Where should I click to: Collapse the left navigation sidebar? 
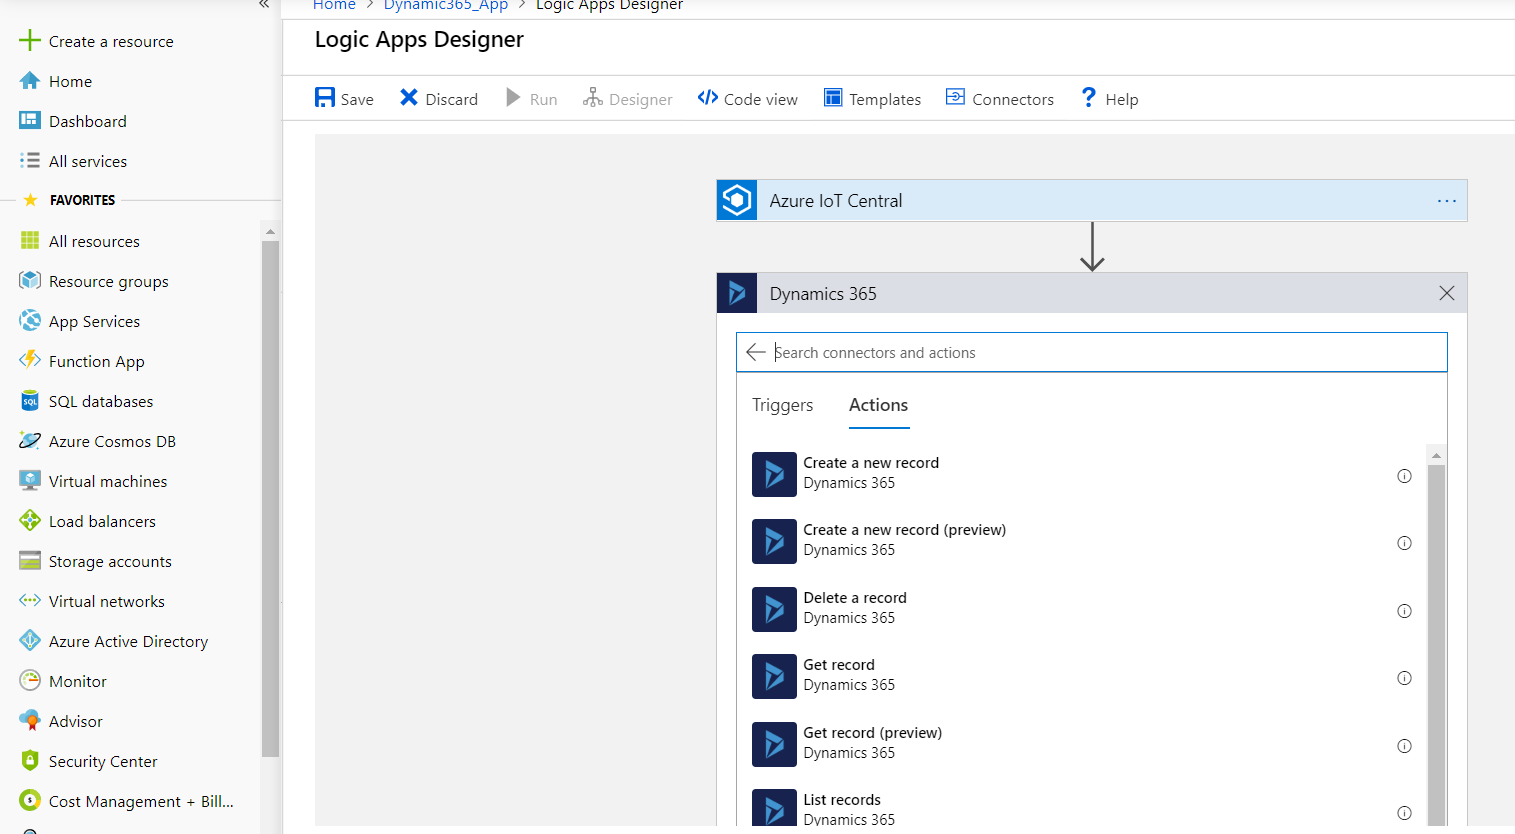[264, 5]
